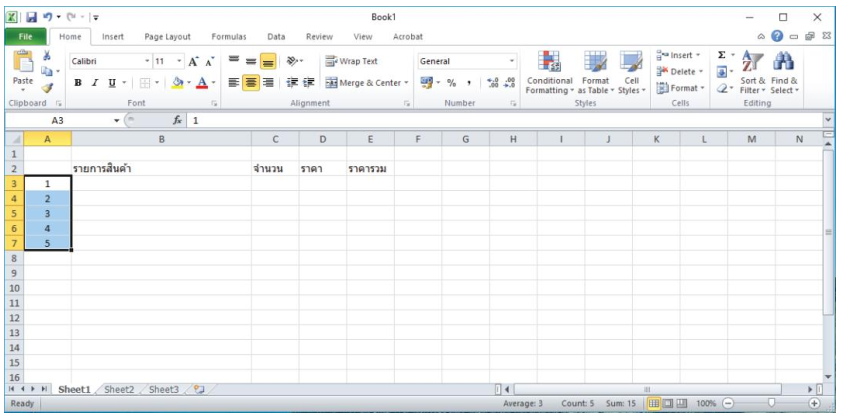Toggle bold formatting
Screen dimensions: 842x418
tap(79, 84)
